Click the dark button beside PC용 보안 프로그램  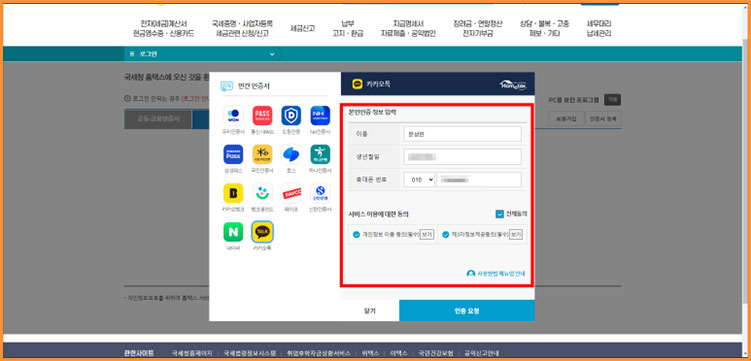612,100
